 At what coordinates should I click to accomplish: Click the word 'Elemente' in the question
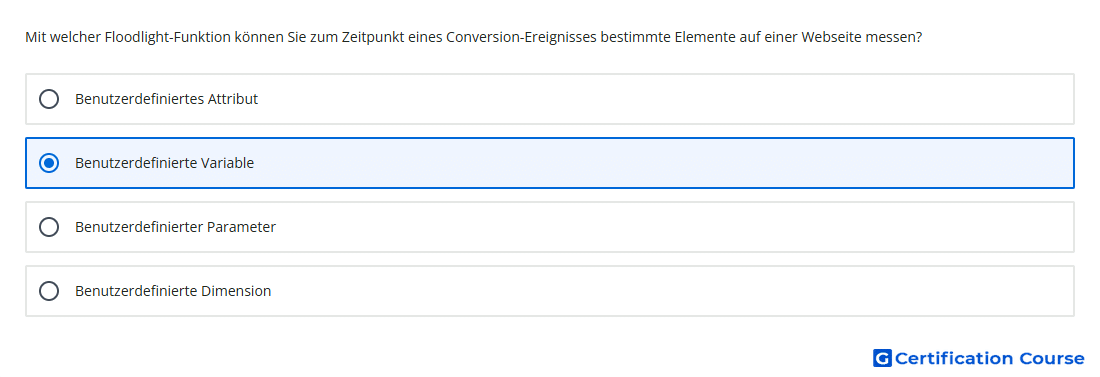[704, 37]
